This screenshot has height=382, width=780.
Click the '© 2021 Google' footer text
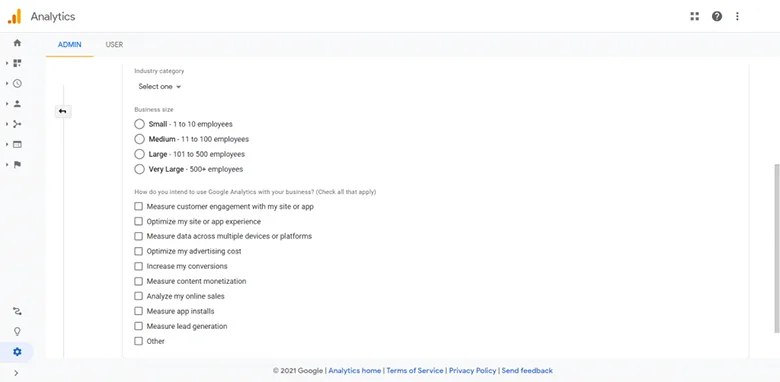coord(298,371)
